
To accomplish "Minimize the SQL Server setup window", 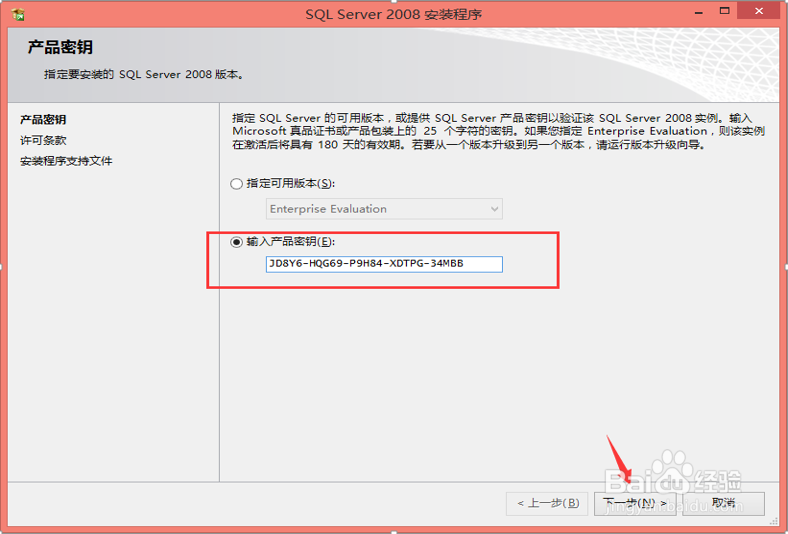I will [x=699, y=12].
